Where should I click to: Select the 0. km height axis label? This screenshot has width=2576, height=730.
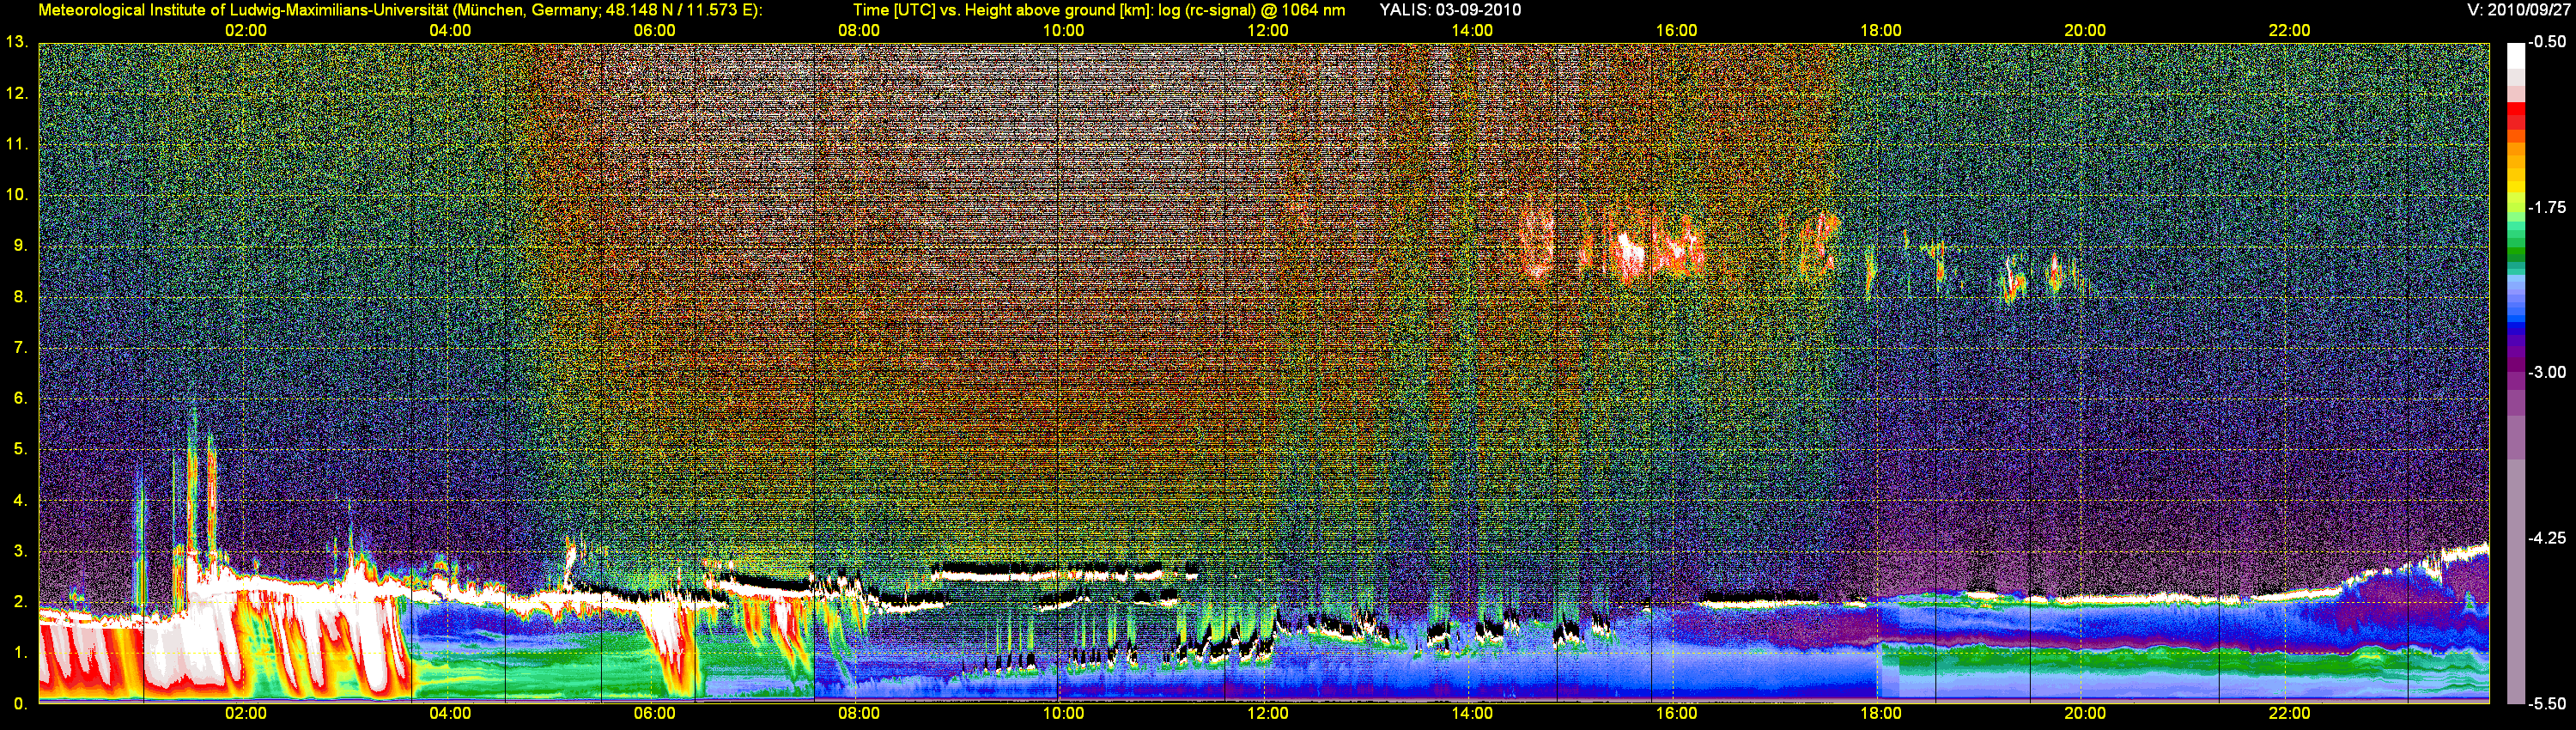coord(21,704)
